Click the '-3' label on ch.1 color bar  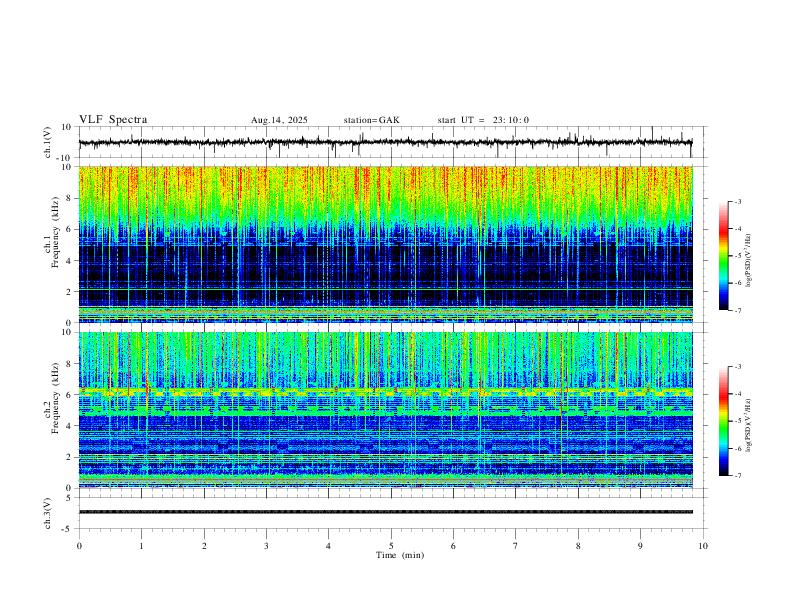point(738,201)
